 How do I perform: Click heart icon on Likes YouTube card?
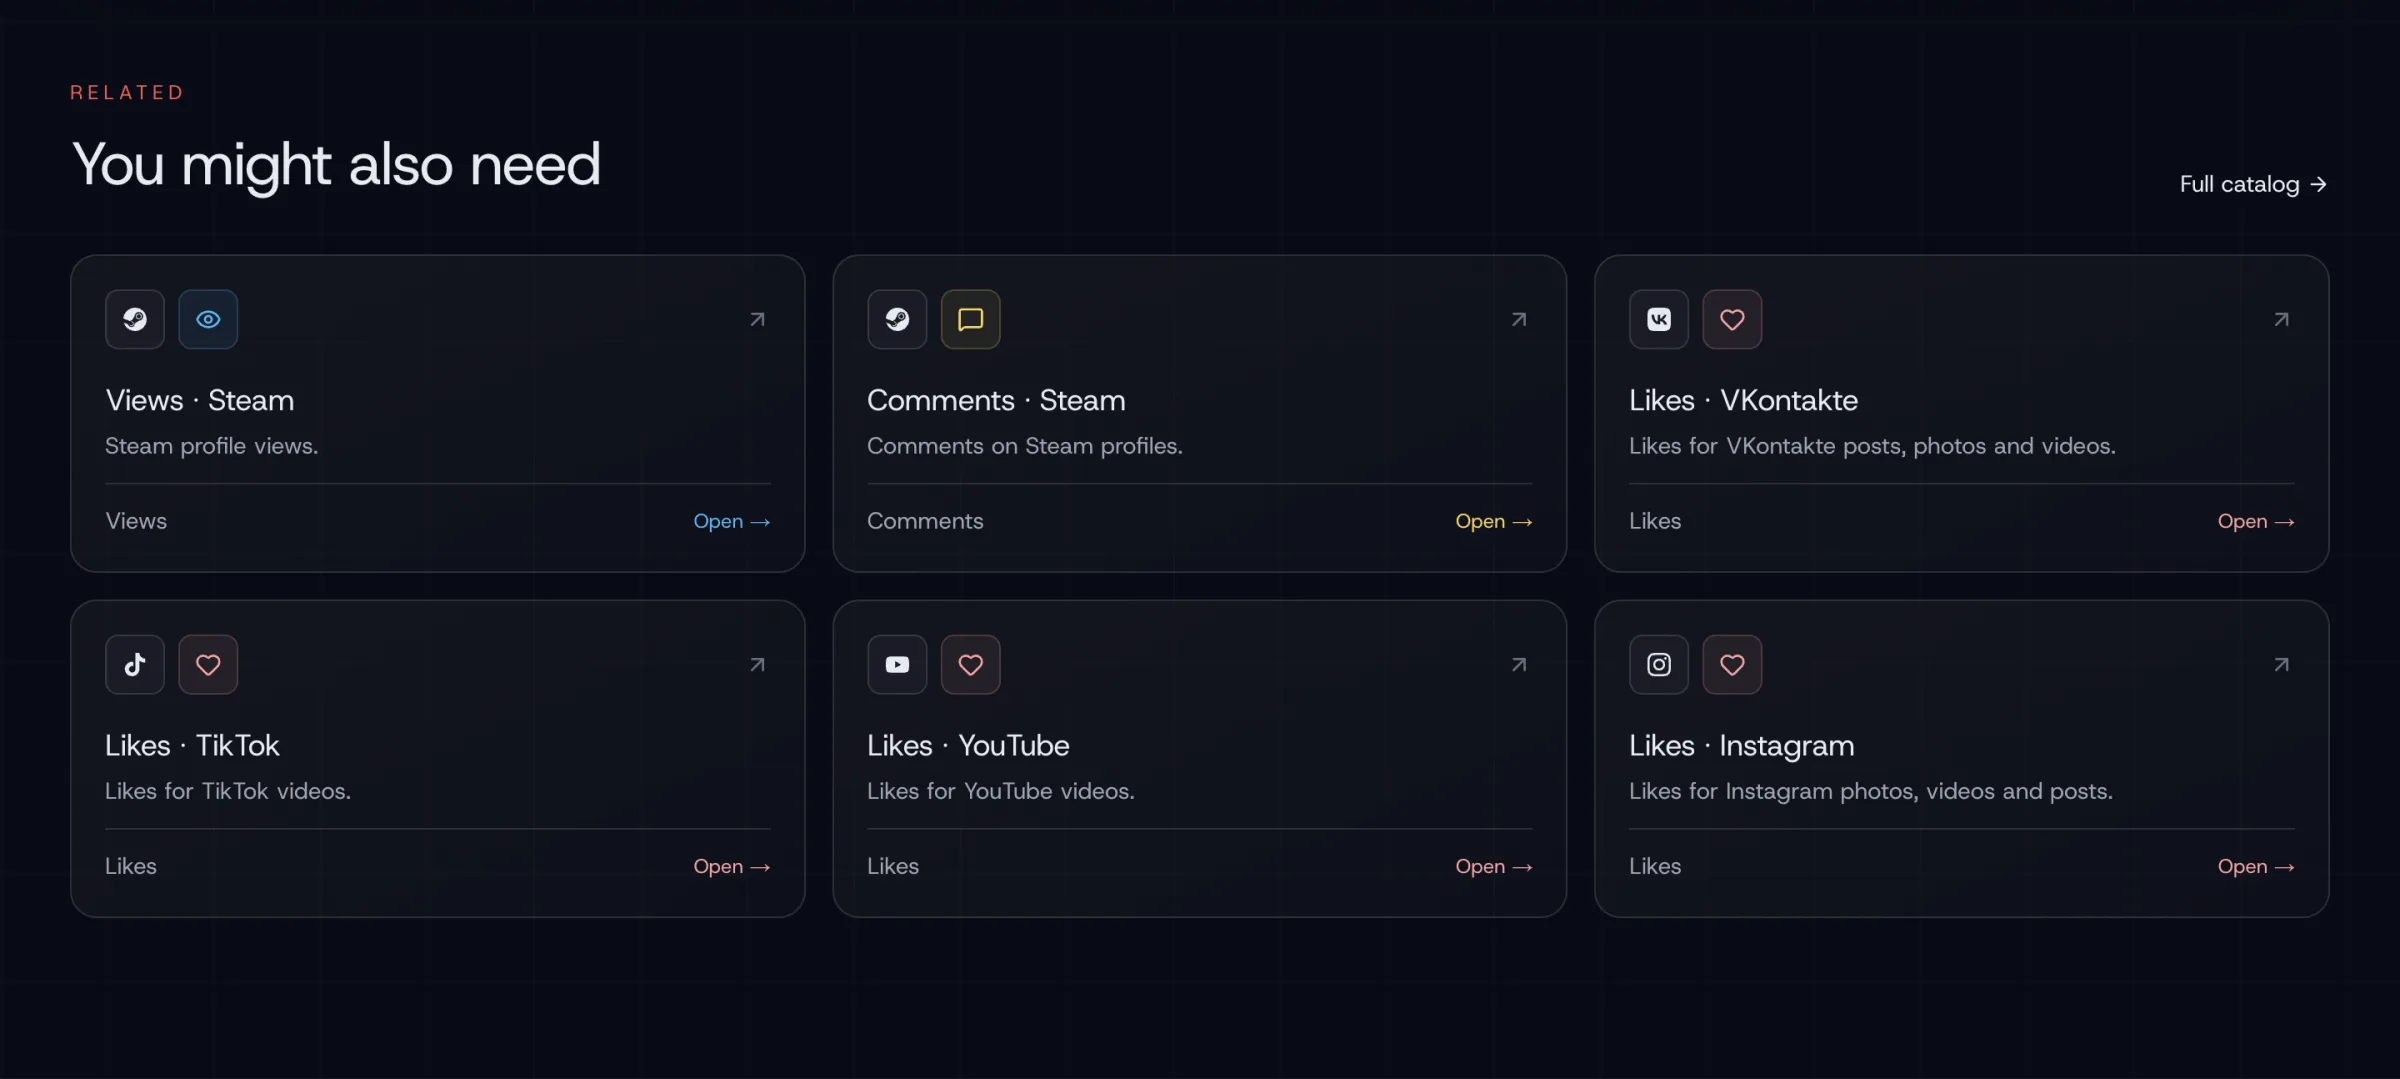970,665
